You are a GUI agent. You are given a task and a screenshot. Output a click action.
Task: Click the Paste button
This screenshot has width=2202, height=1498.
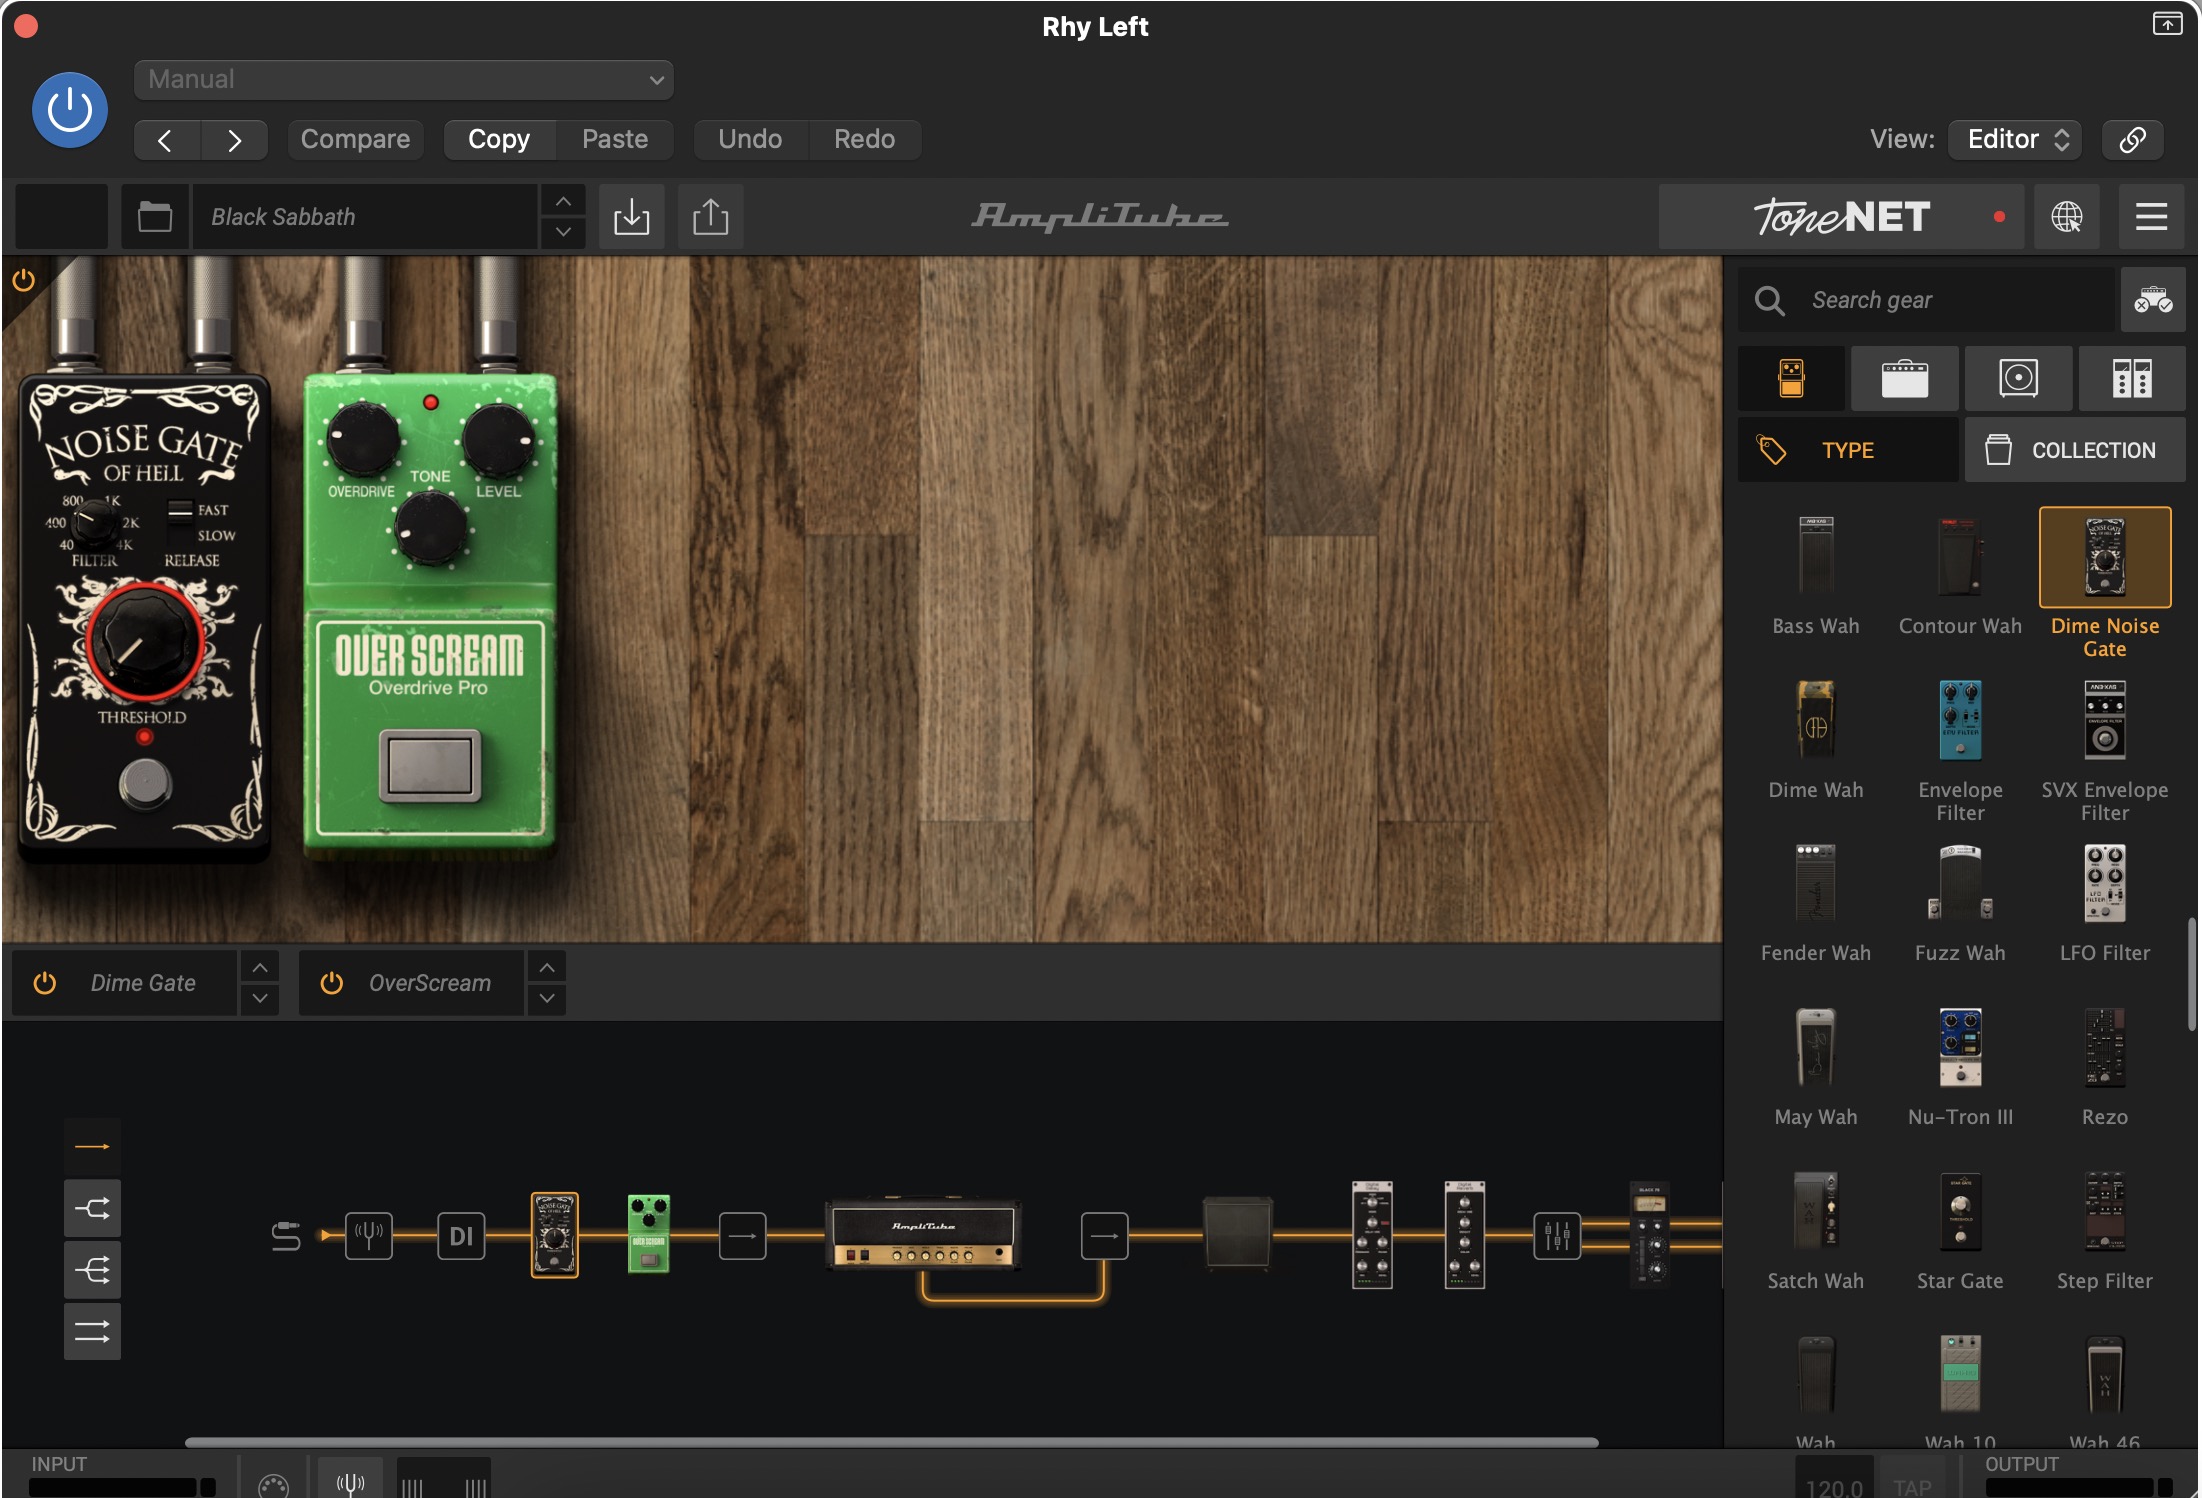[615, 139]
